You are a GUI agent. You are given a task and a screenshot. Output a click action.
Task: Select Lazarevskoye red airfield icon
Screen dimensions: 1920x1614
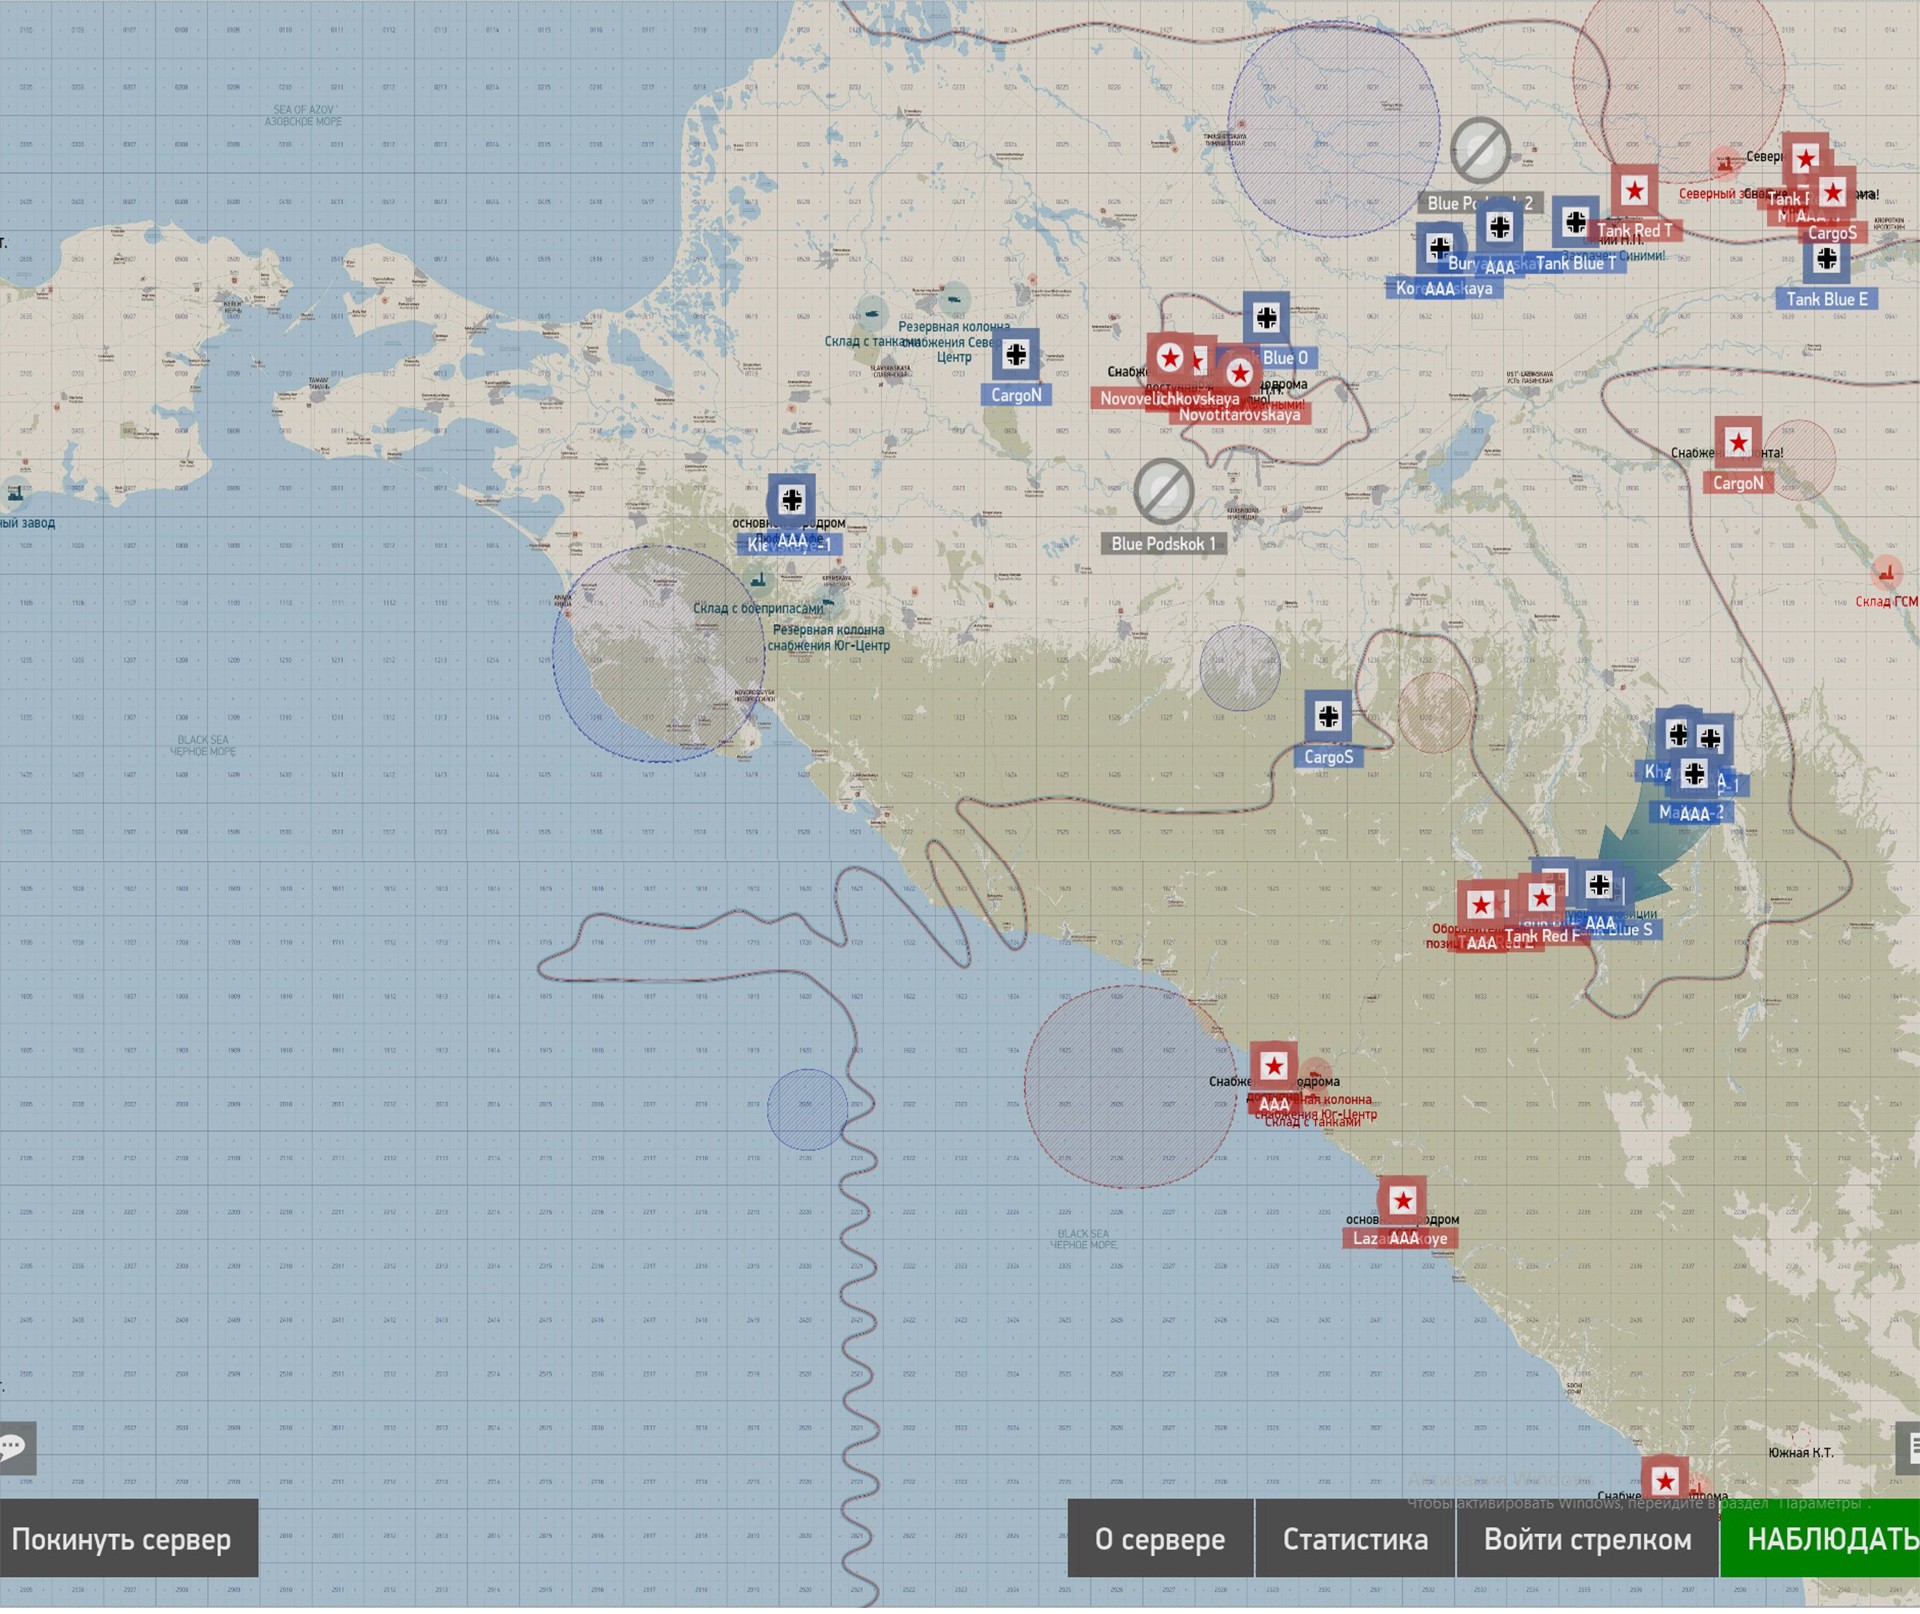pyautogui.click(x=1402, y=1201)
